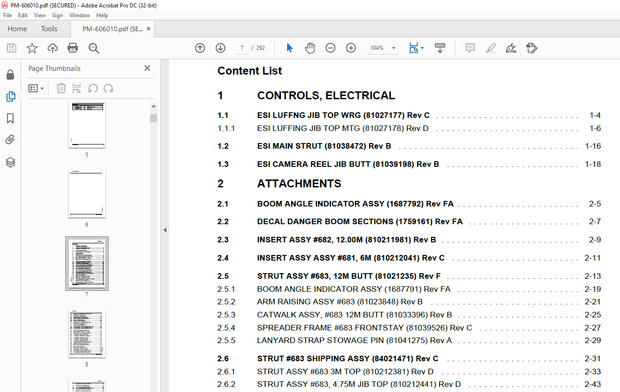Click the Save file icon

click(x=11, y=48)
